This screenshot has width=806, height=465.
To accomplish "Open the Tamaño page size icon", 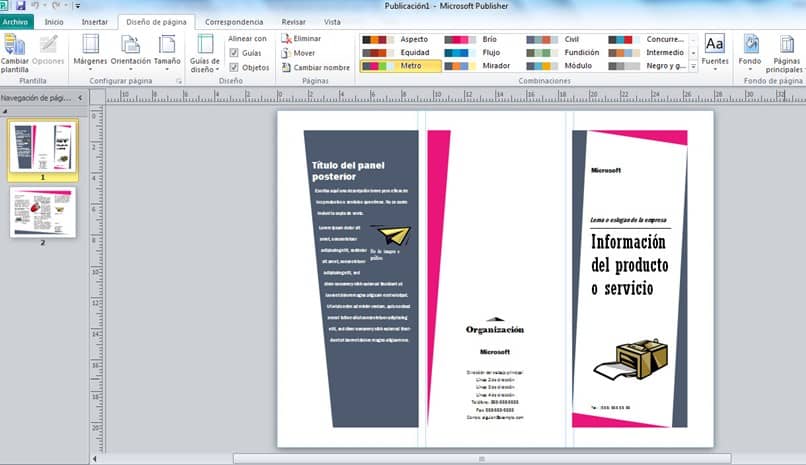I will 167,44.
